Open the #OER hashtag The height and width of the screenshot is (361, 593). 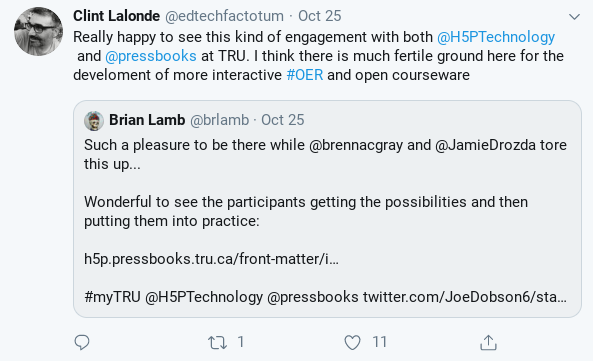[x=305, y=75]
